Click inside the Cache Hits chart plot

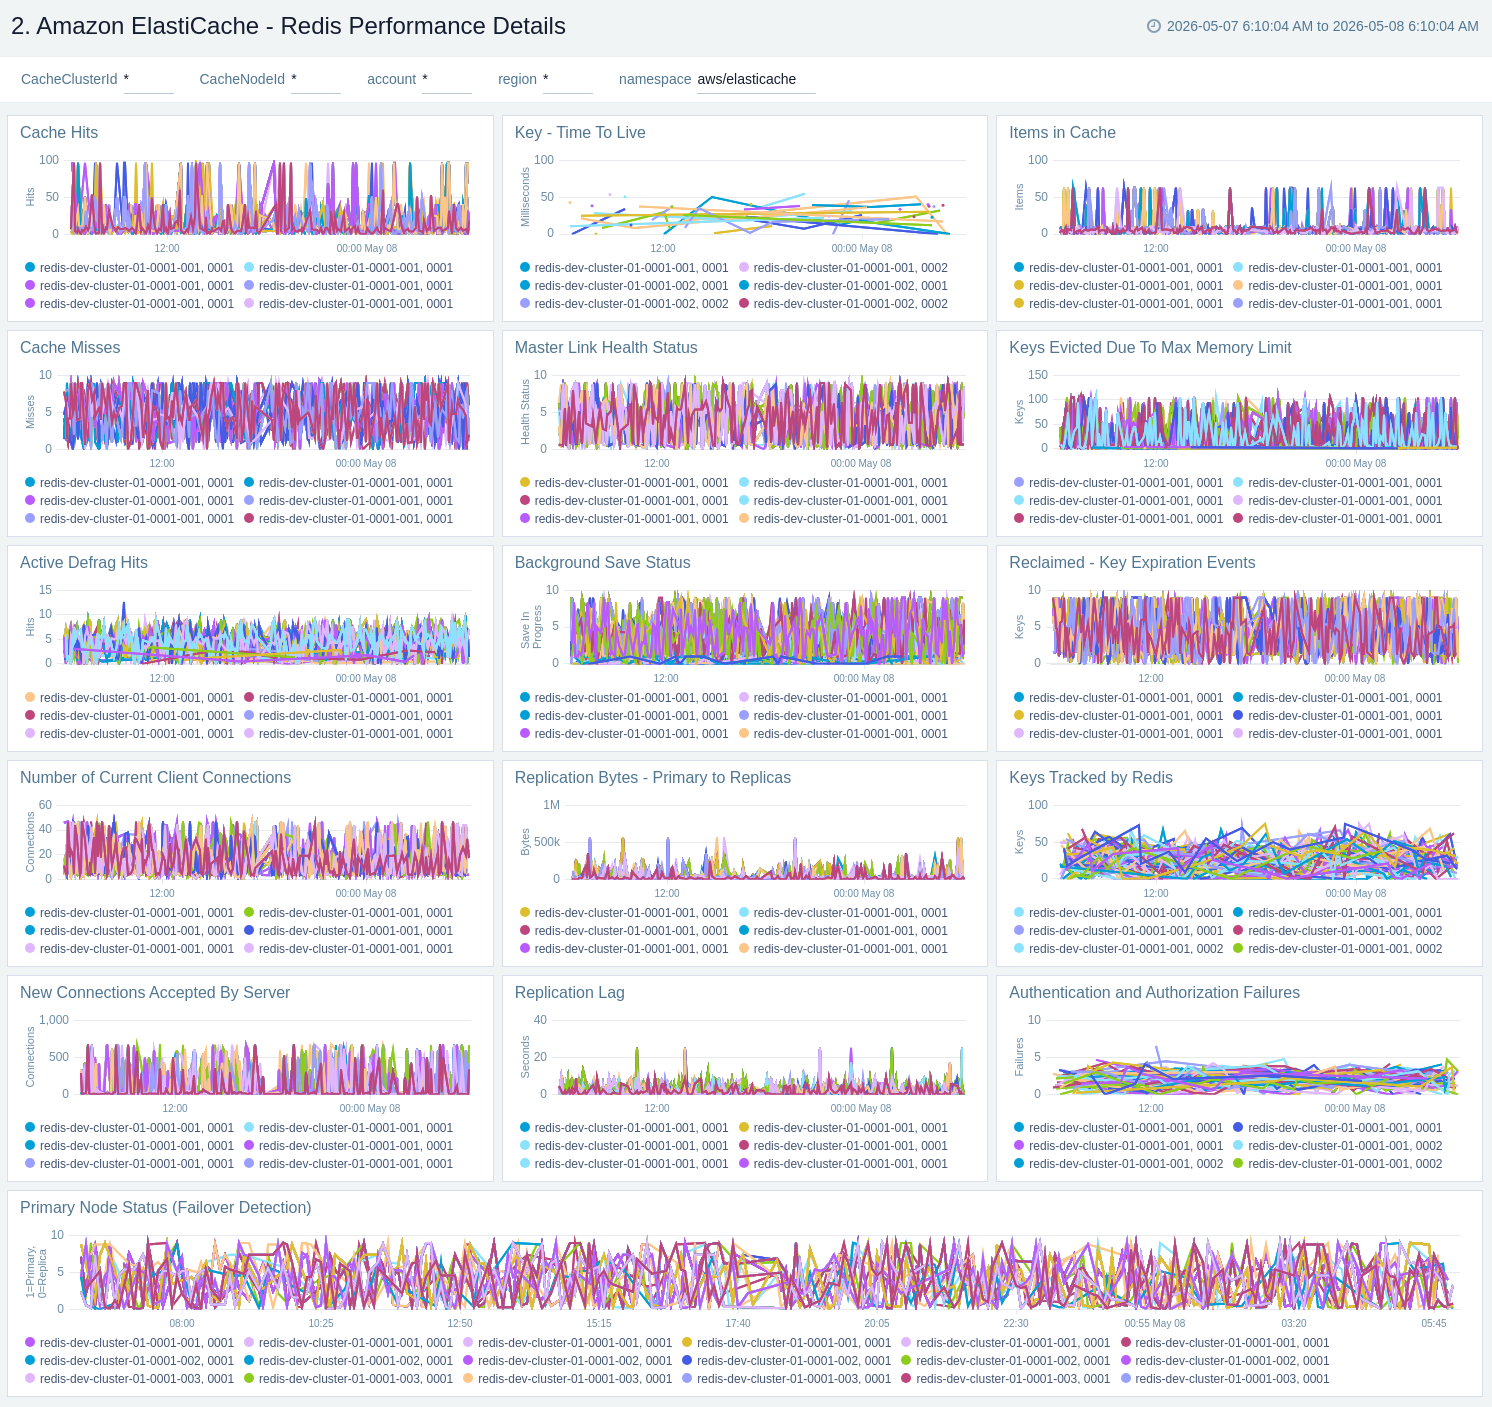pyautogui.click(x=269, y=197)
